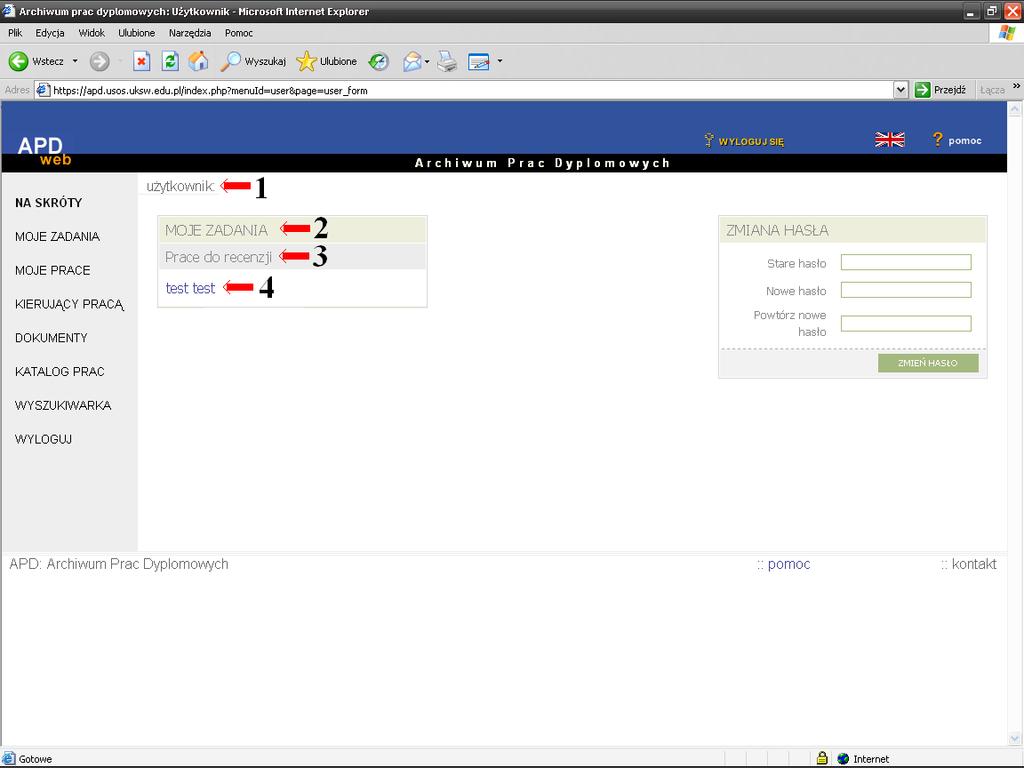Image resolution: width=1024 pixels, height=768 pixels.
Task: Click the security padlock icon in the status bar
Action: 822,758
